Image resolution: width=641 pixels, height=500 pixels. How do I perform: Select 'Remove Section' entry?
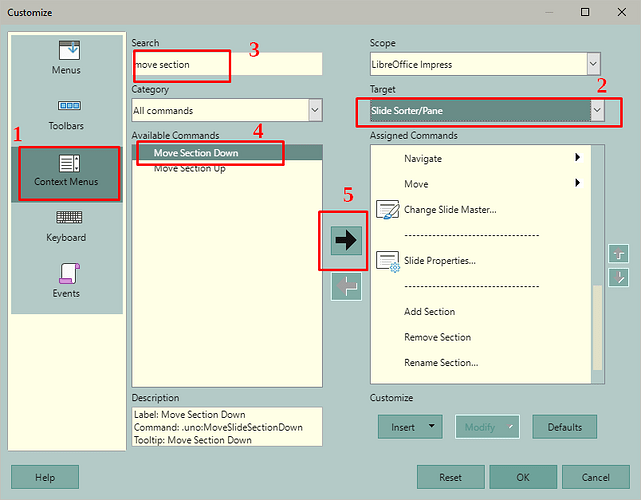click(x=437, y=337)
